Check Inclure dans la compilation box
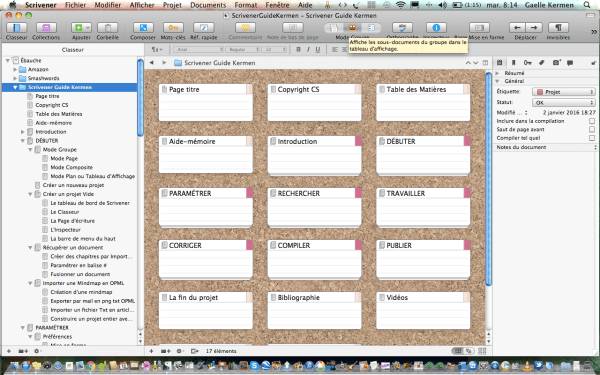Screen dimensions: 600x375 point(592,121)
